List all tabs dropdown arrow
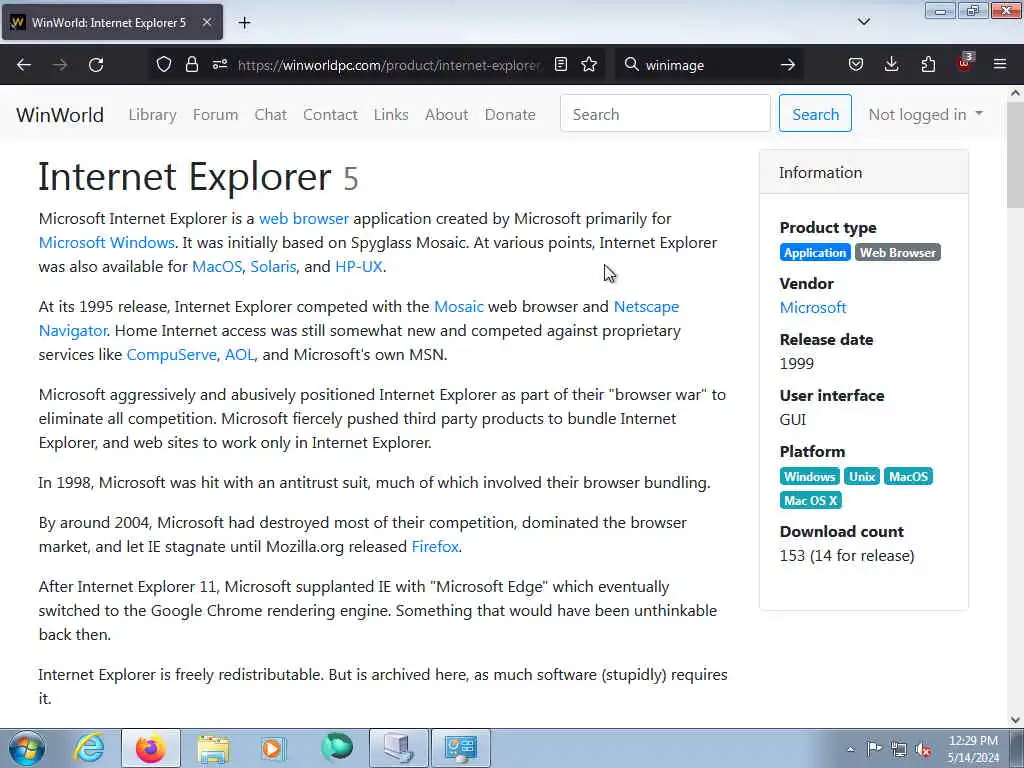This screenshot has width=1024, height=768. (863, 22)
